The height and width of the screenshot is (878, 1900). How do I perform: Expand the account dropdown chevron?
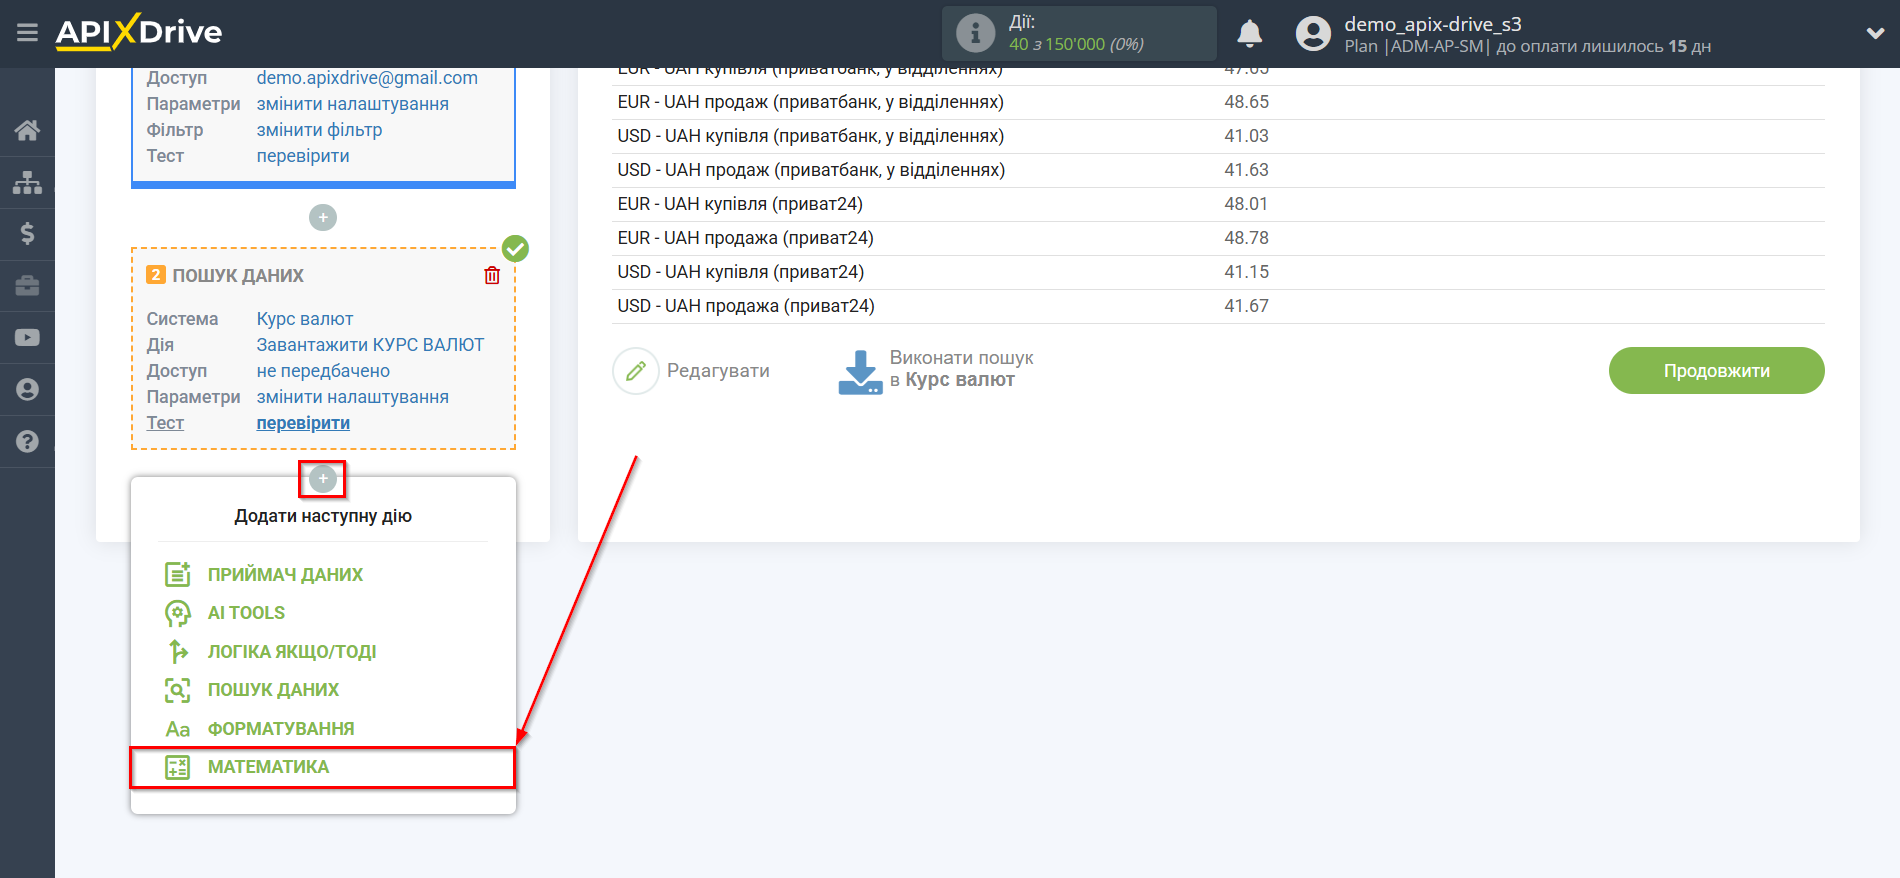[1875, 33]
